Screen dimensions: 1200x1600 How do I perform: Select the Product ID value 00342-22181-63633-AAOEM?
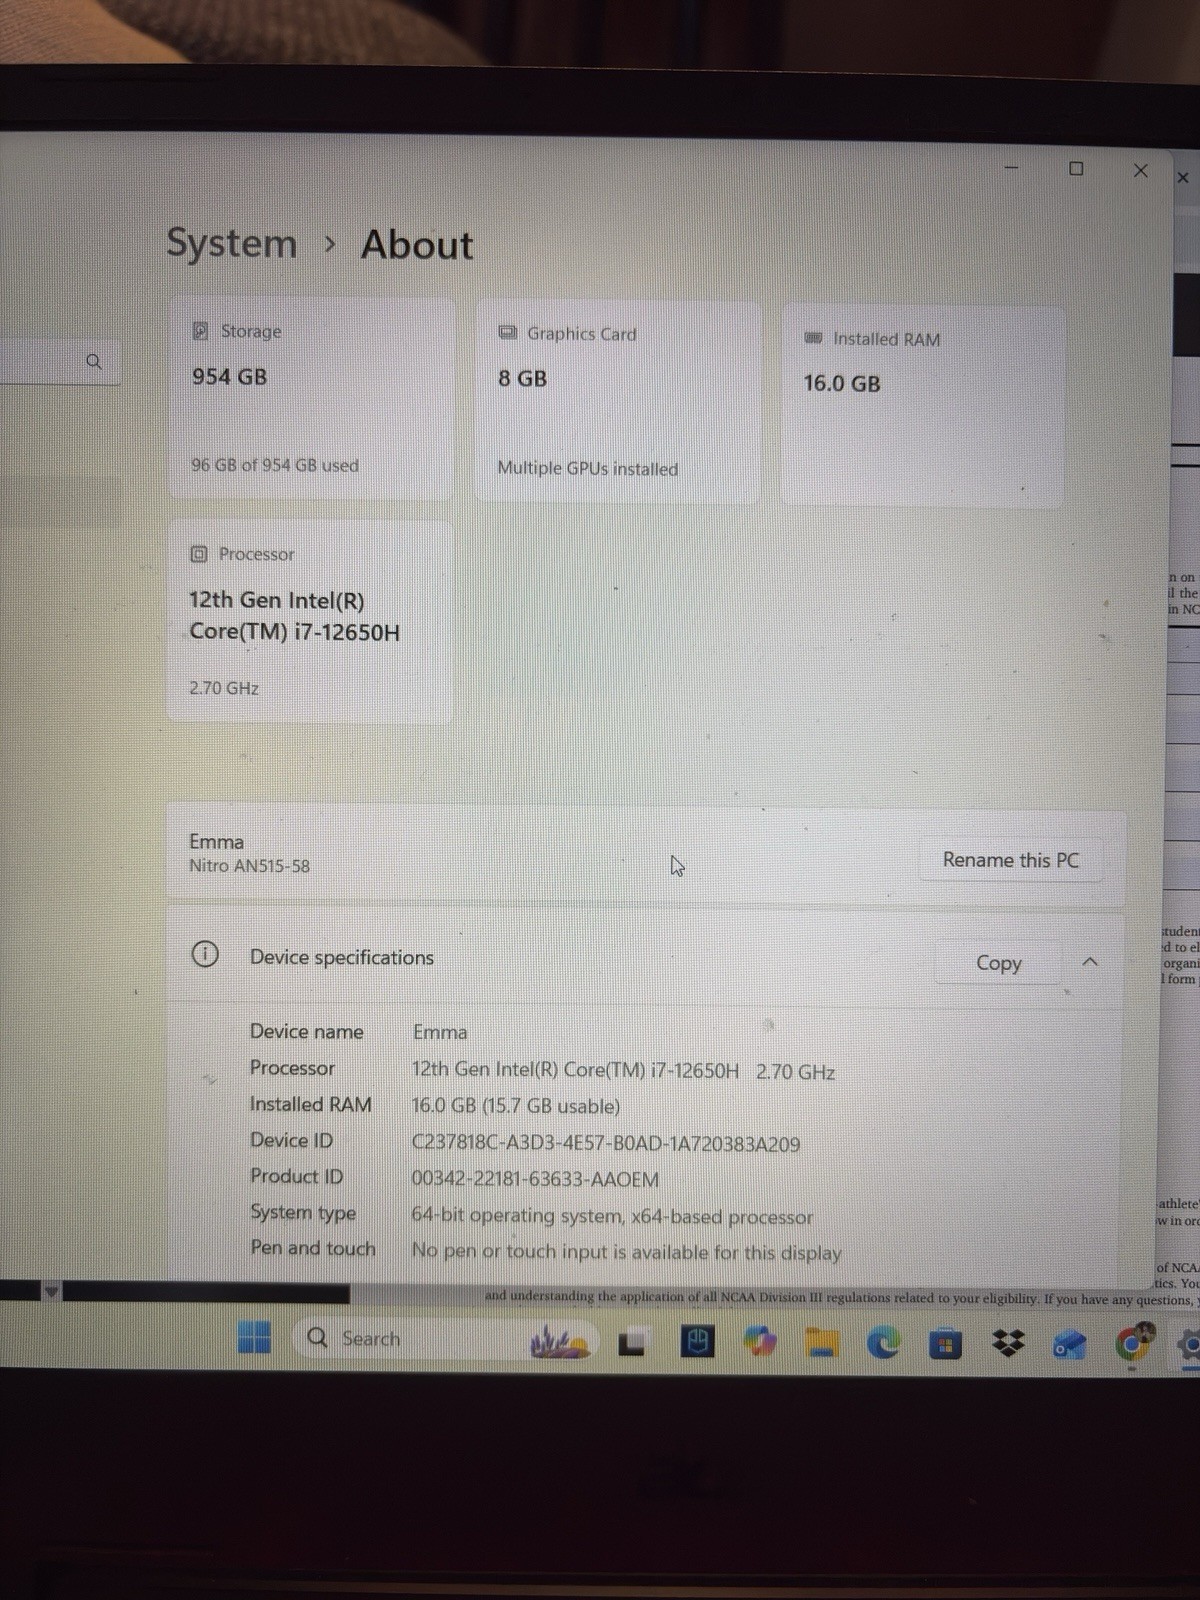(x=535, y=1179)
